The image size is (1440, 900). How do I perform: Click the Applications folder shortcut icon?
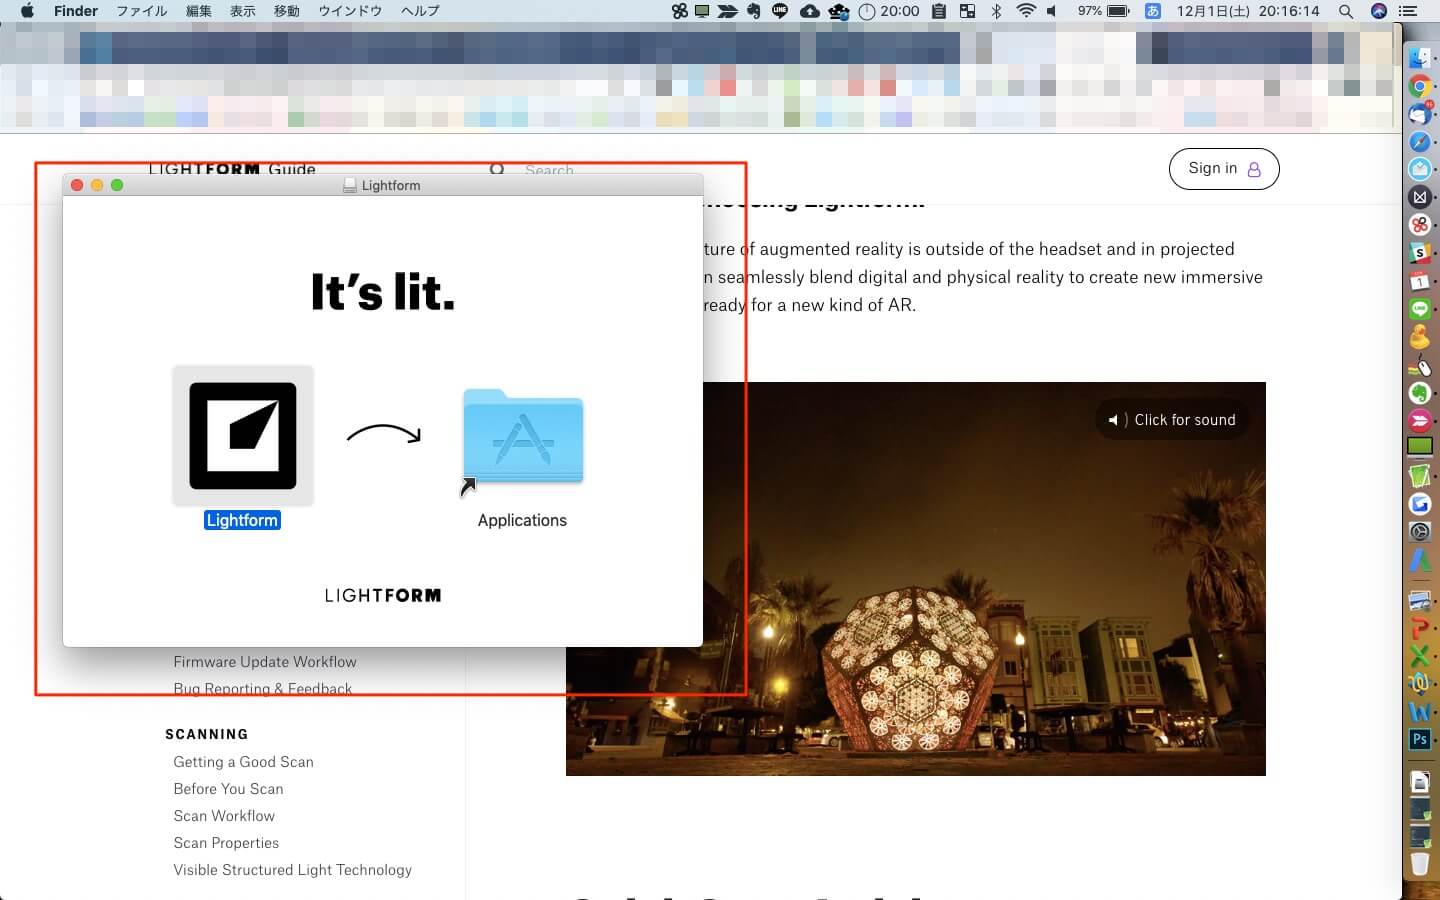click(522, 438)
